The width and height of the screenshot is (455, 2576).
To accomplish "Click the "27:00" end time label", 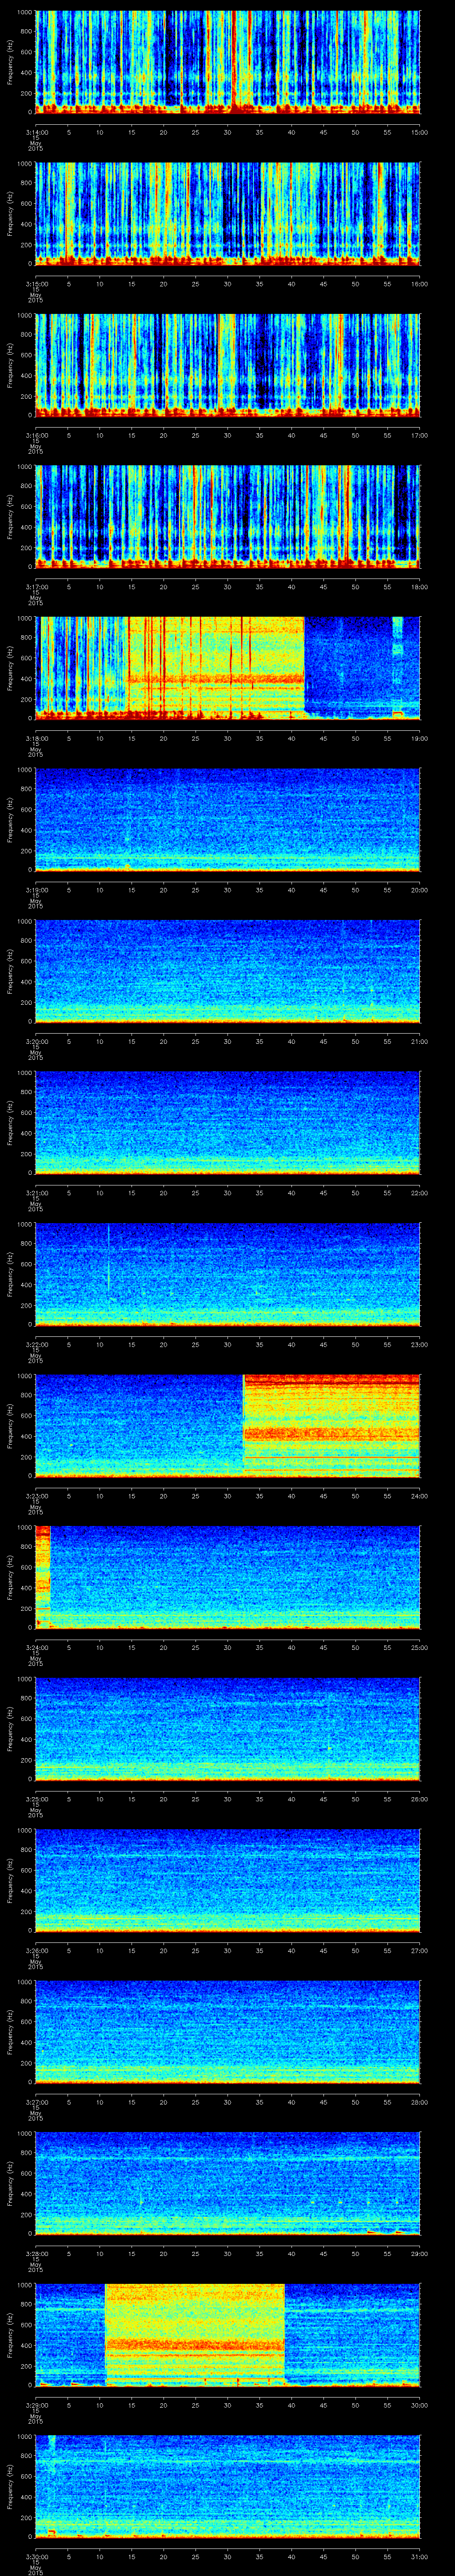I will click(x=420, y=1949).
